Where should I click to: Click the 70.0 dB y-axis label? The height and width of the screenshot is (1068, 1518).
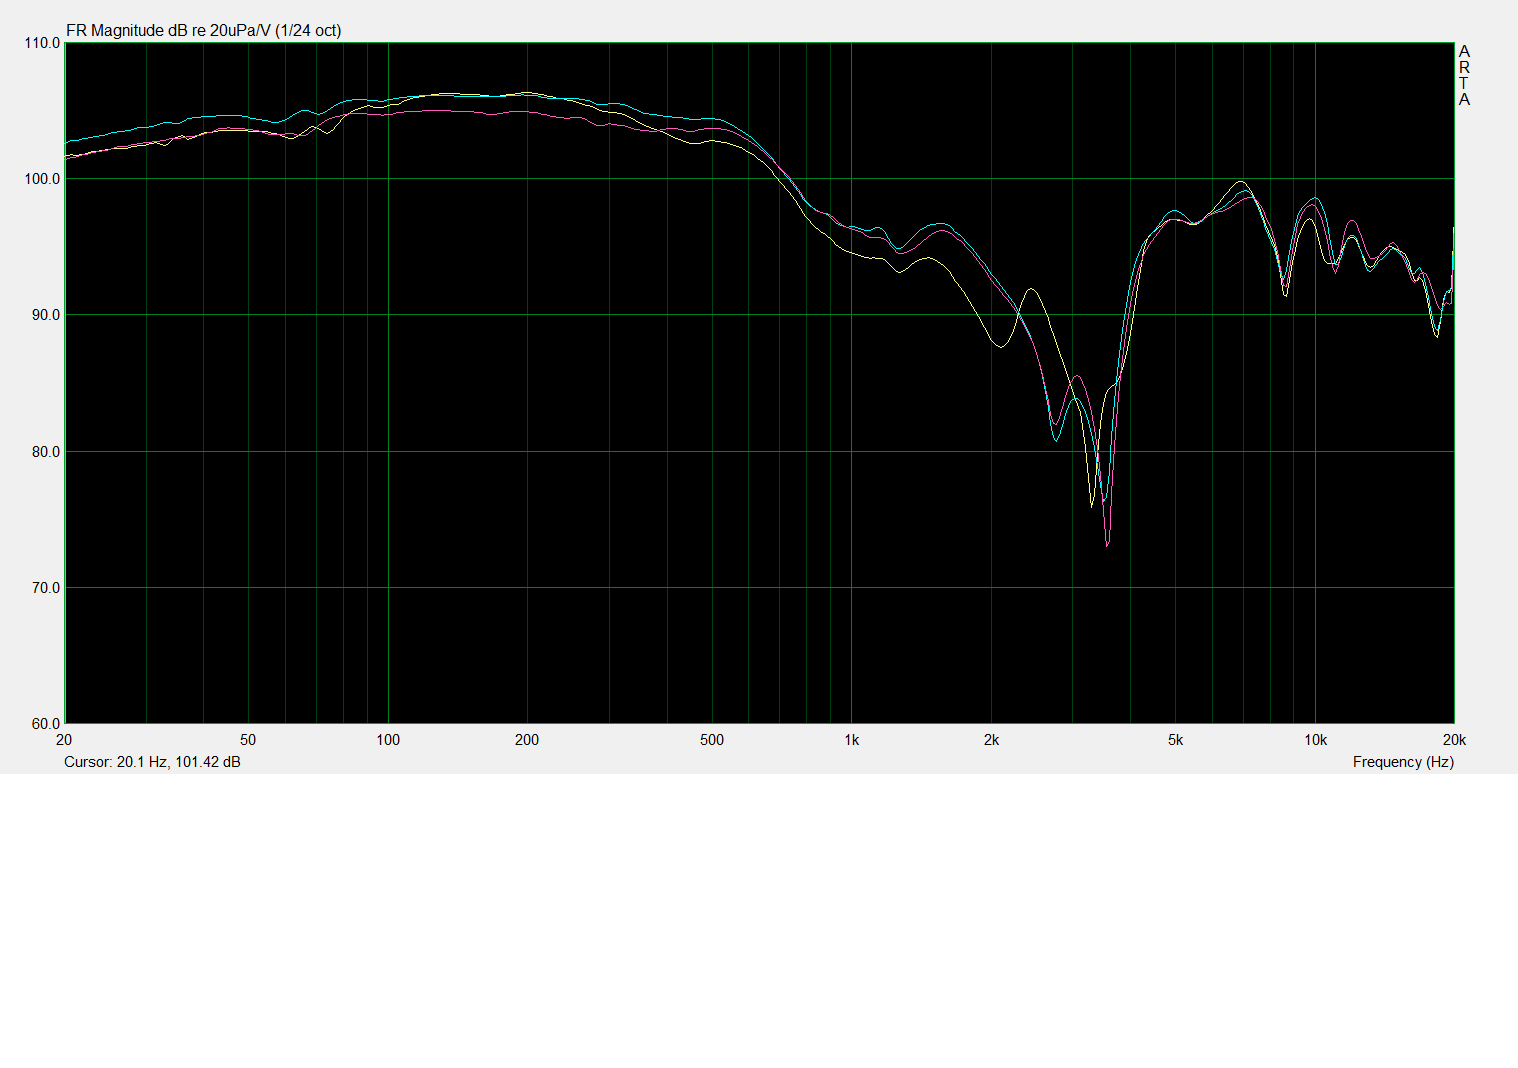[44, 588]
